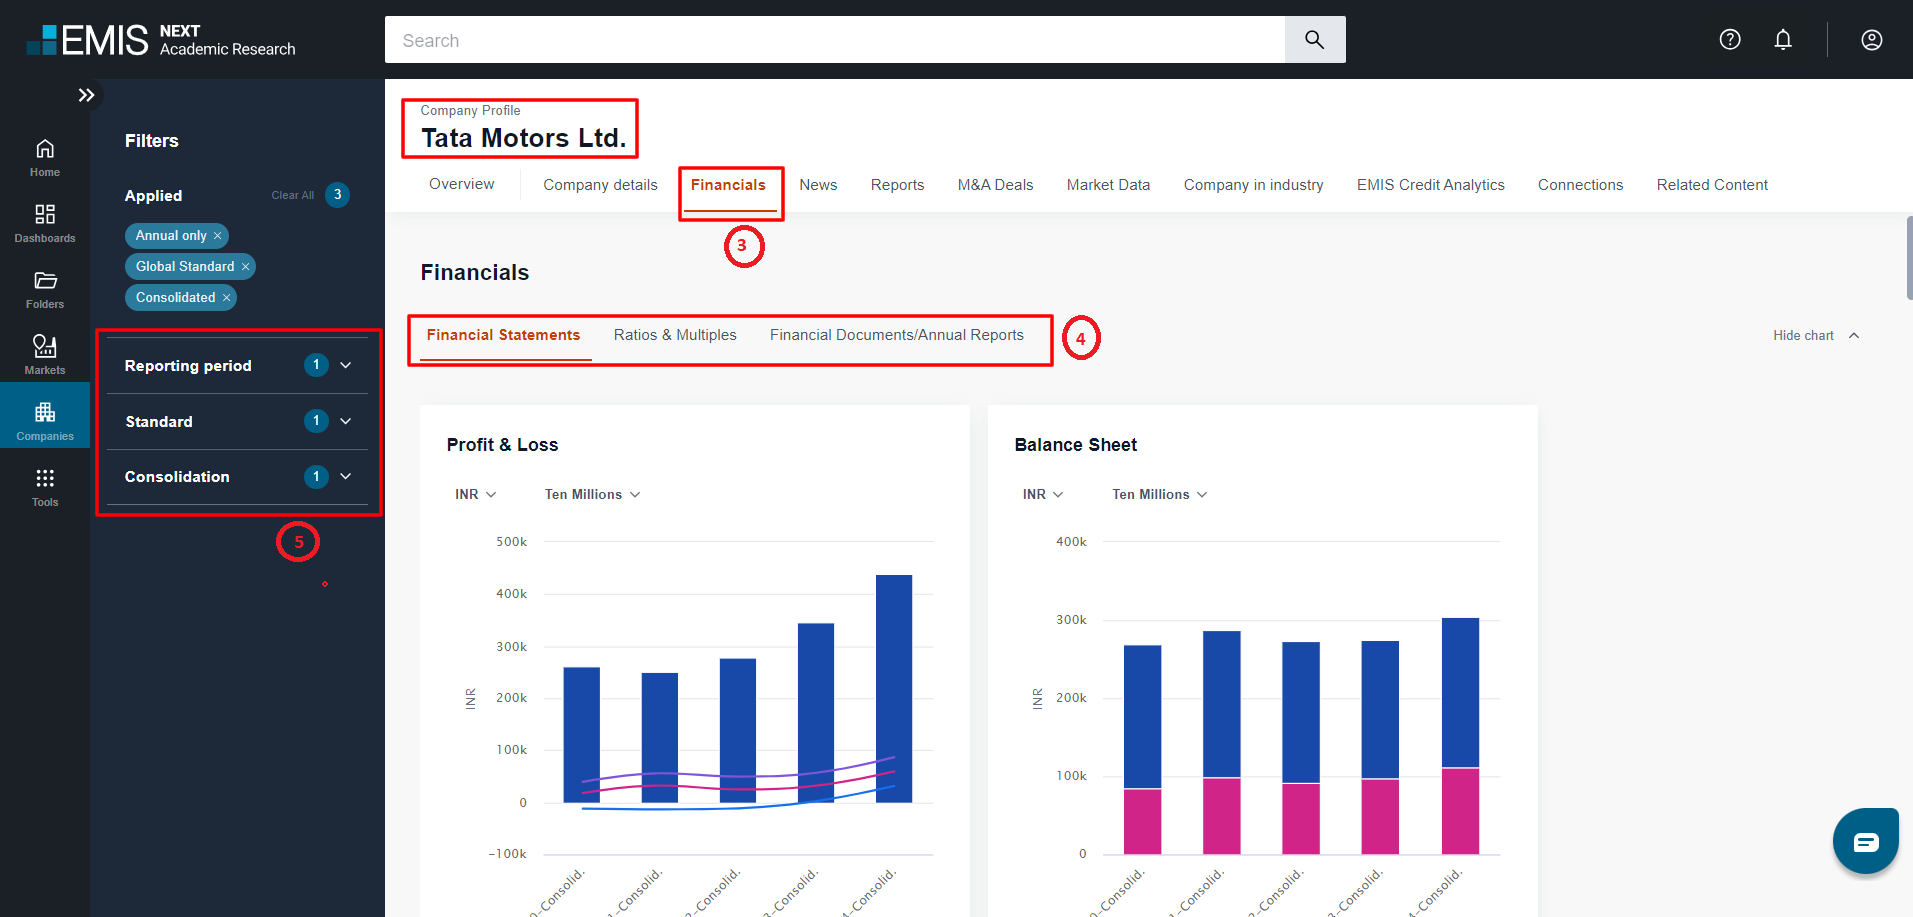Viewport: 1913px width, 917px height.
Task: Open Folders from the left sidebar
Action: pyautogui.click(x=45, y=290)
